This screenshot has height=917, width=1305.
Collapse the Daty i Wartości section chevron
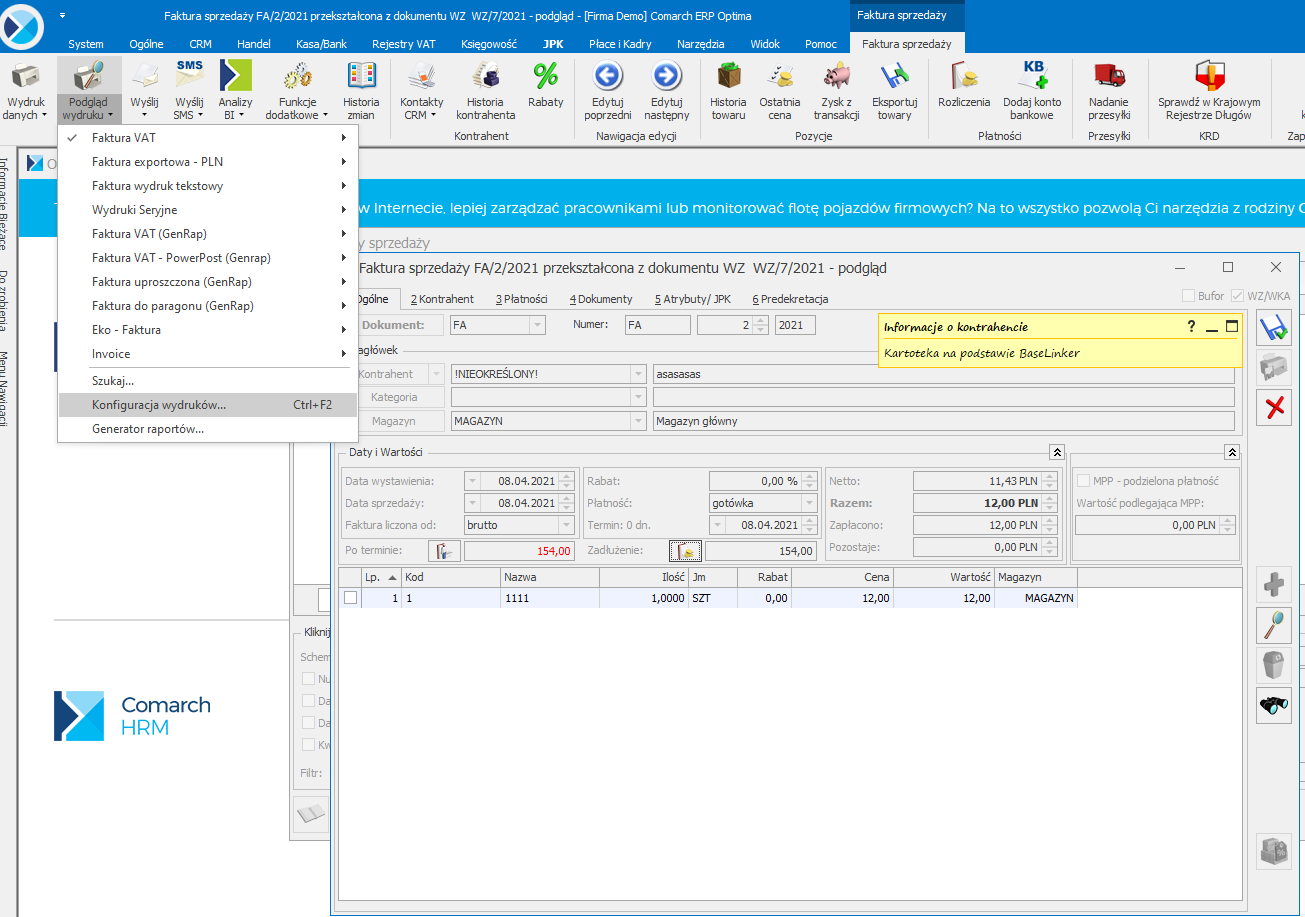coord(1056,452)
